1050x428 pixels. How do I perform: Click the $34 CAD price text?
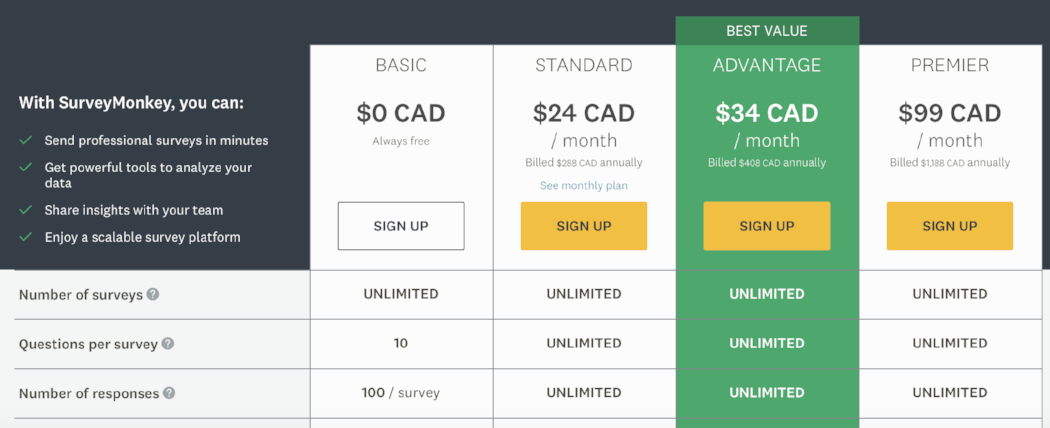(767, 113)
